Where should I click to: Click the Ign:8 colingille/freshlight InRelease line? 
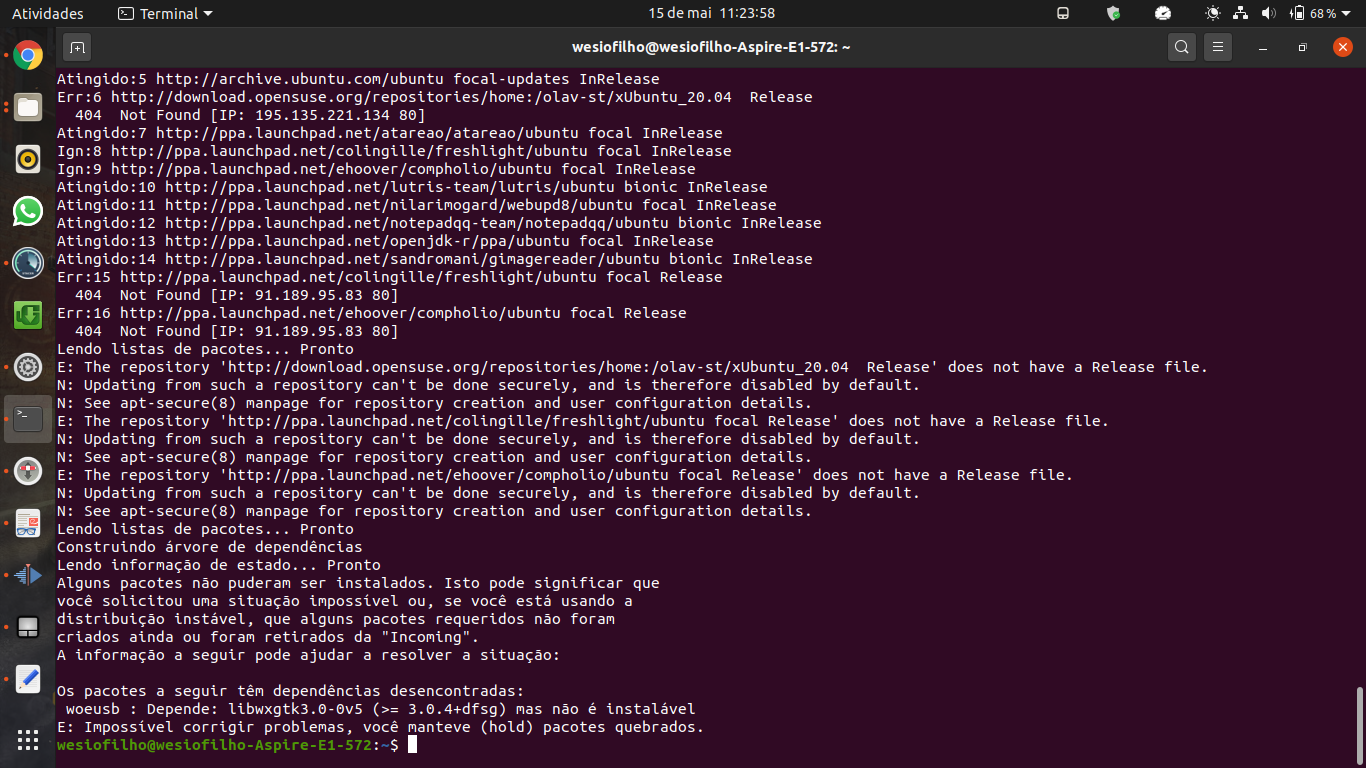pyautogui.click(x=394, y=151)
